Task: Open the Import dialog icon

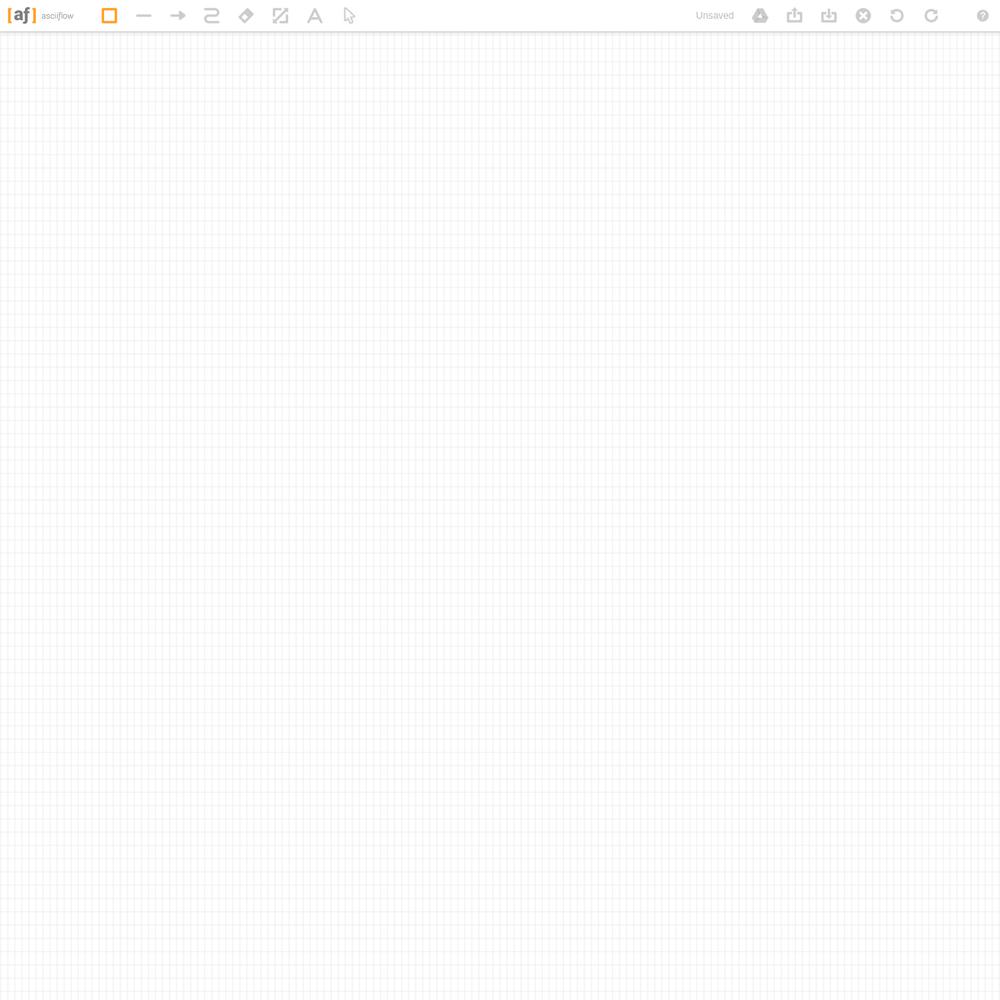Action: [828, 15]
